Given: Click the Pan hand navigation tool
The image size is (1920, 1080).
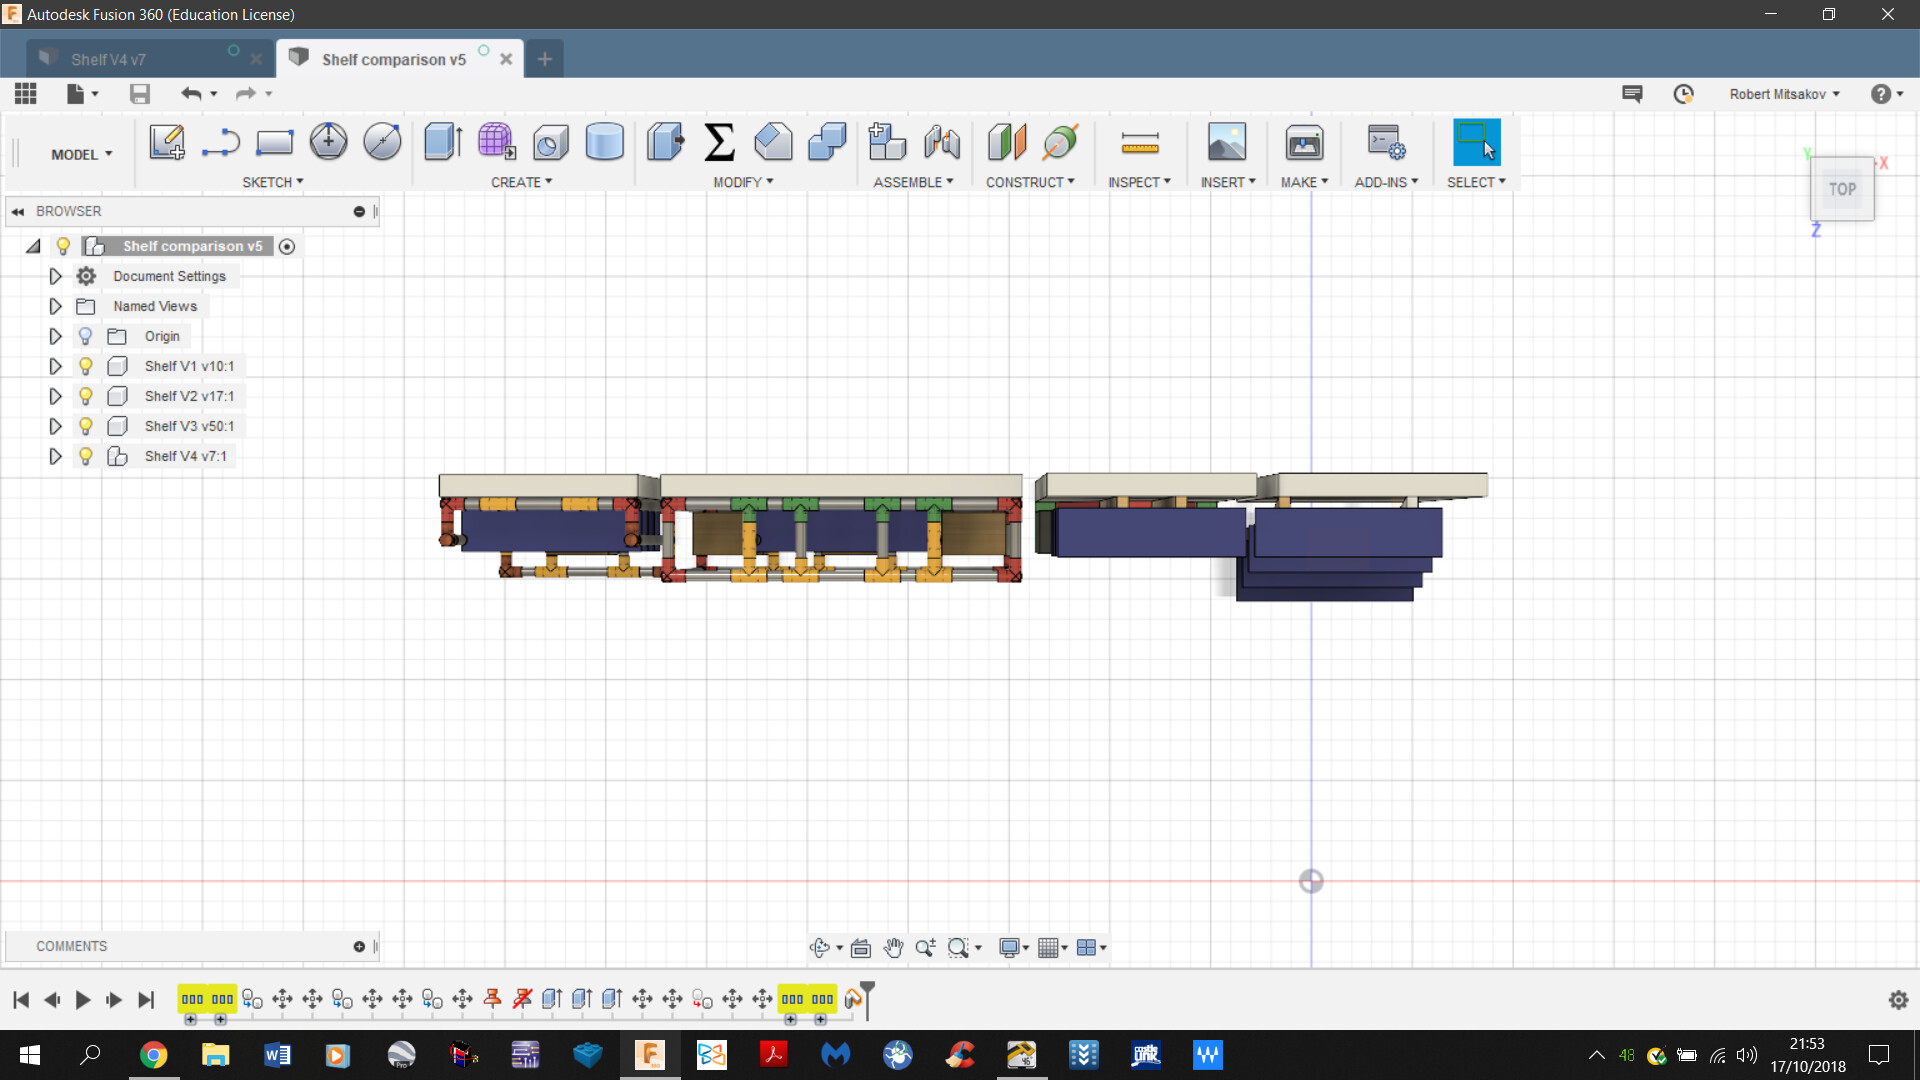Looking at the screenshot, I should pos(893,947).
